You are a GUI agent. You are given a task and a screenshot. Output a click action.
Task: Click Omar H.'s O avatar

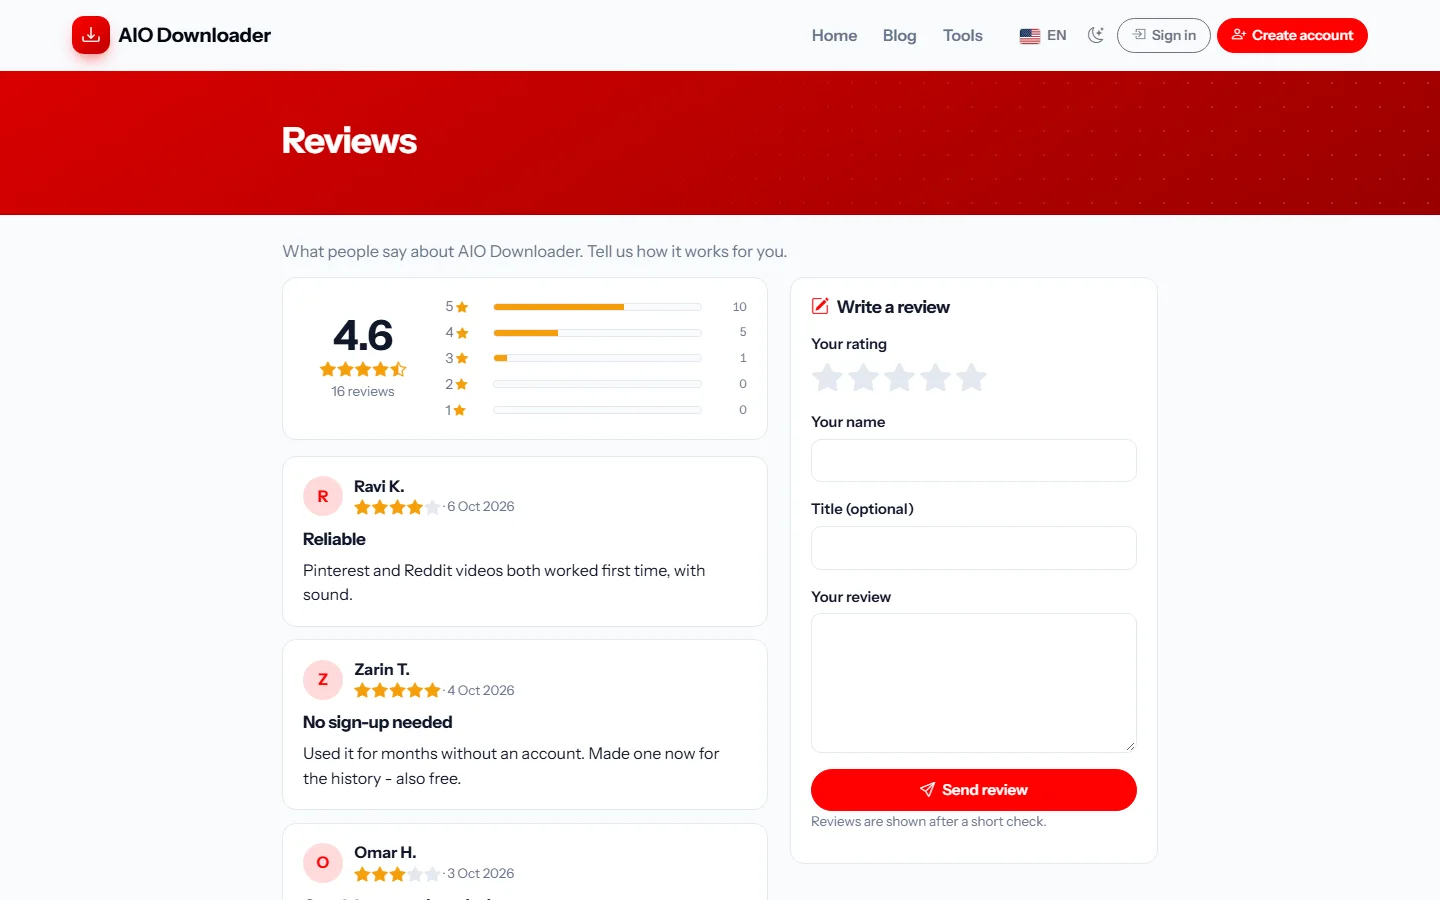pos(323,862)
